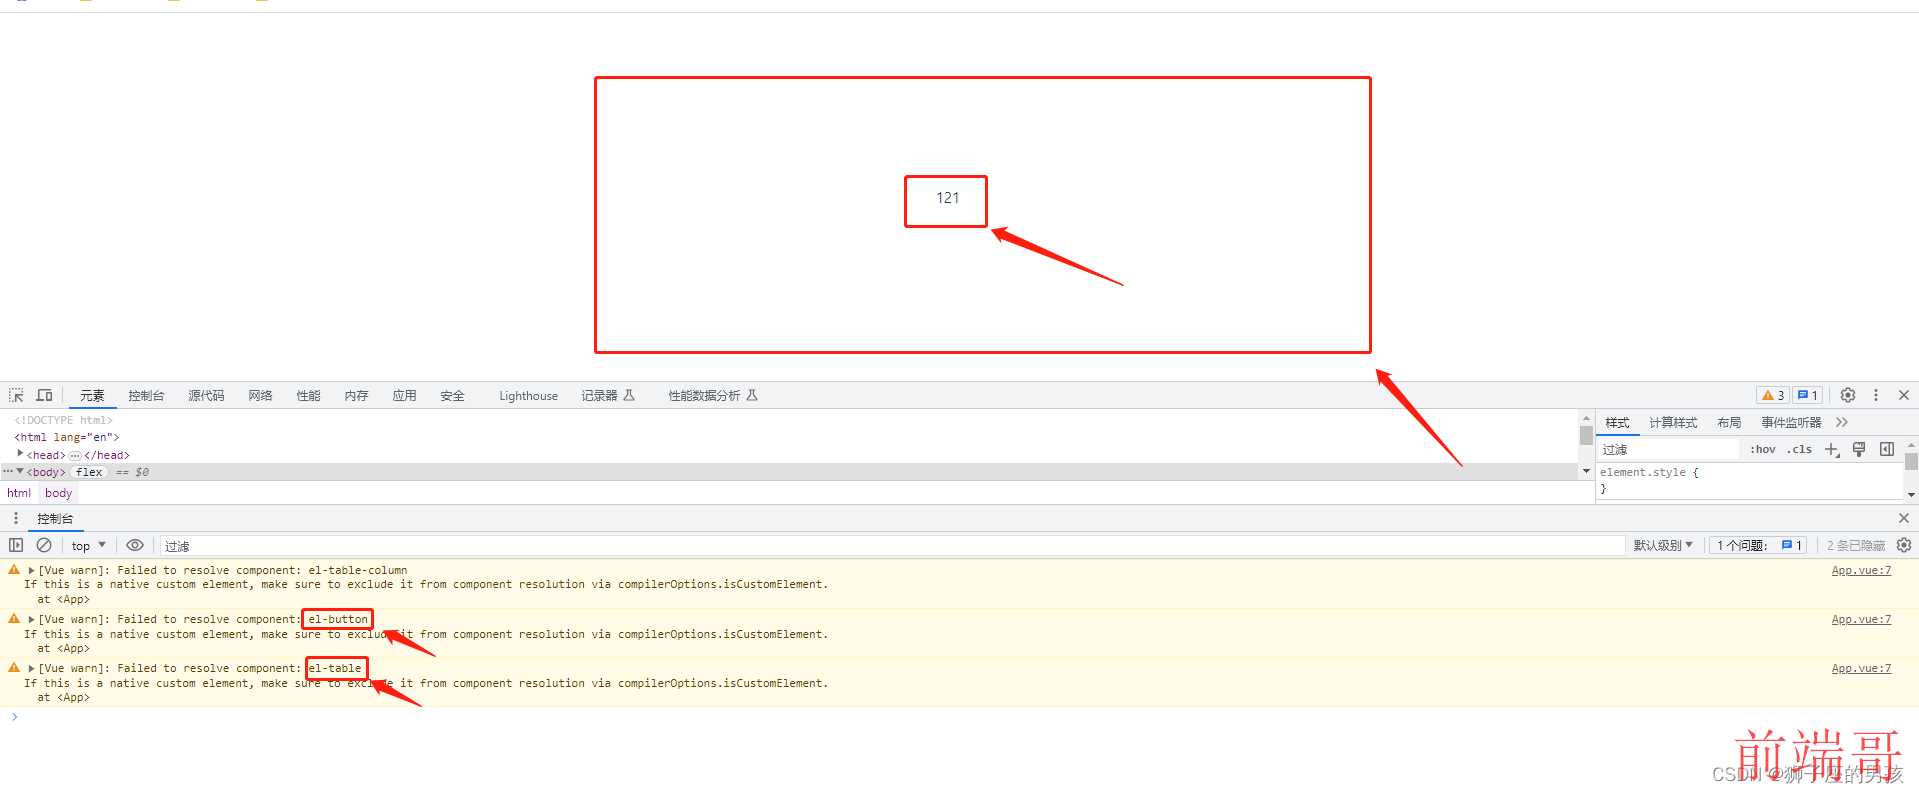The height and width of the screenshot is (793, 1919).
Task: Open the DevTools three-dot customize menu
Action: 1876,395
